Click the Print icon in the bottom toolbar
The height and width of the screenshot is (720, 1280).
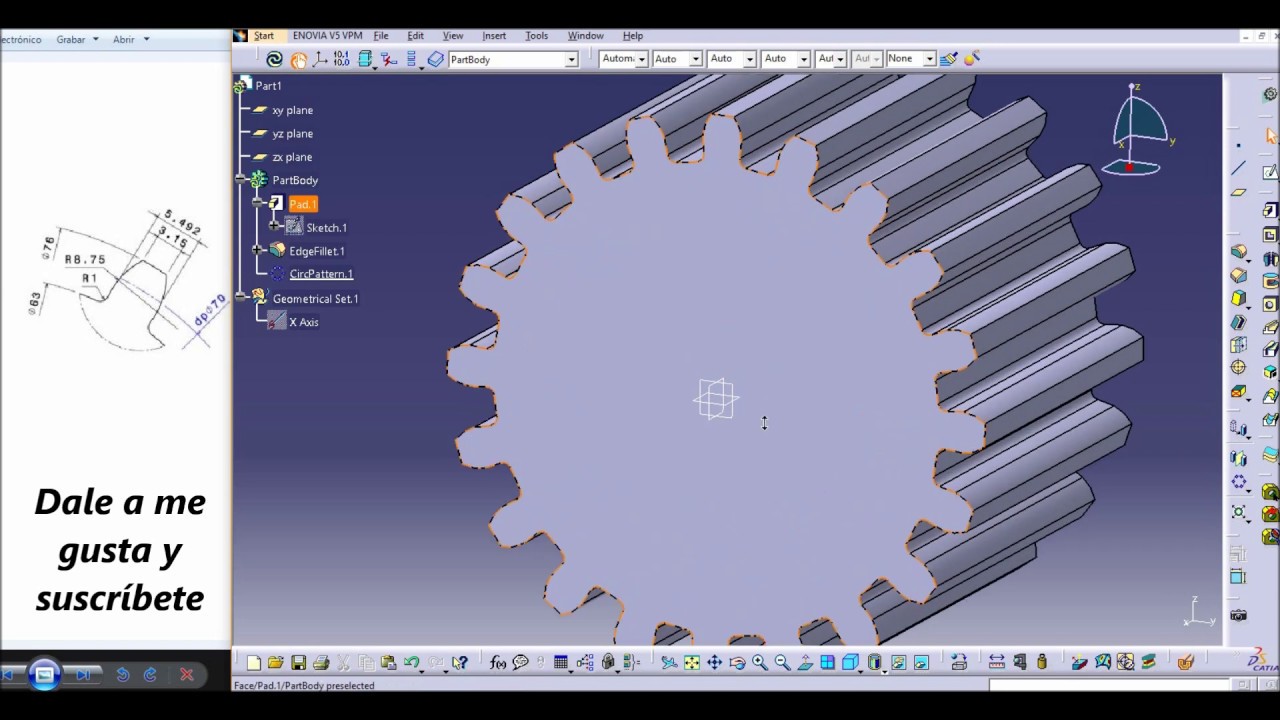point(321,662)
